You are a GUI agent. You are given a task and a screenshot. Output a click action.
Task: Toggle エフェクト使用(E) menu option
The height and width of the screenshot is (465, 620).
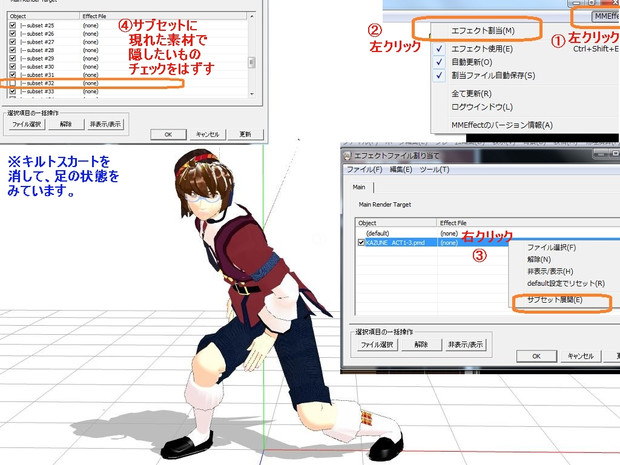(x=482, y=49)
